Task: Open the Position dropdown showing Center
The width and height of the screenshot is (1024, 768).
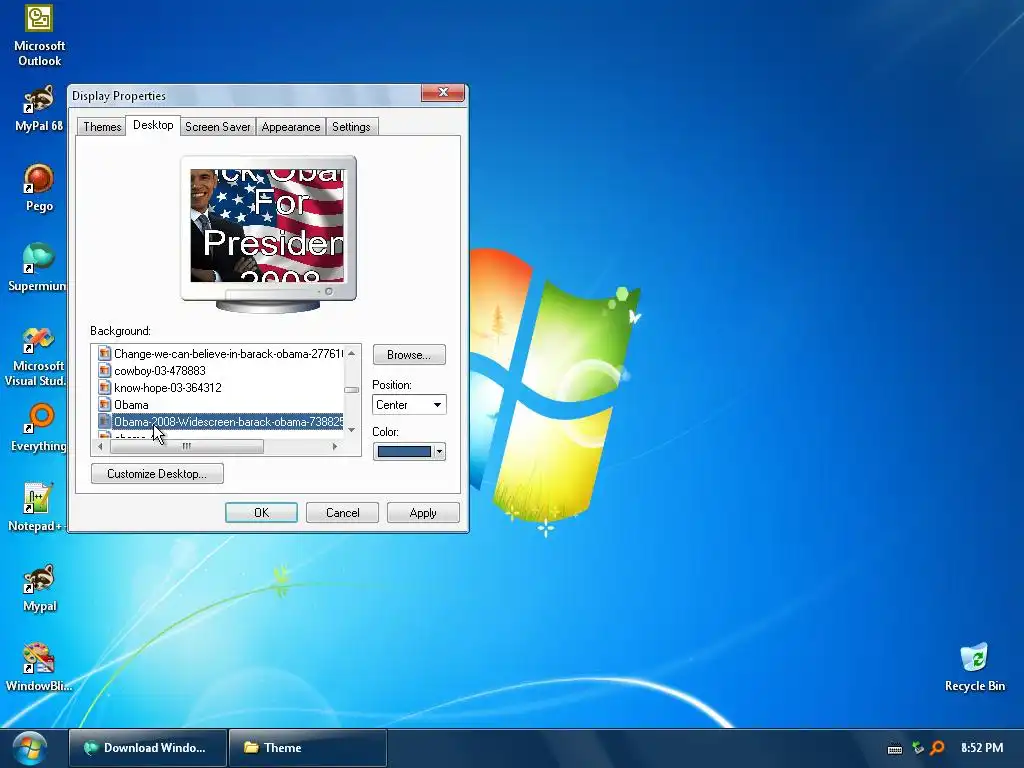Action: click(x=409, y=405)
